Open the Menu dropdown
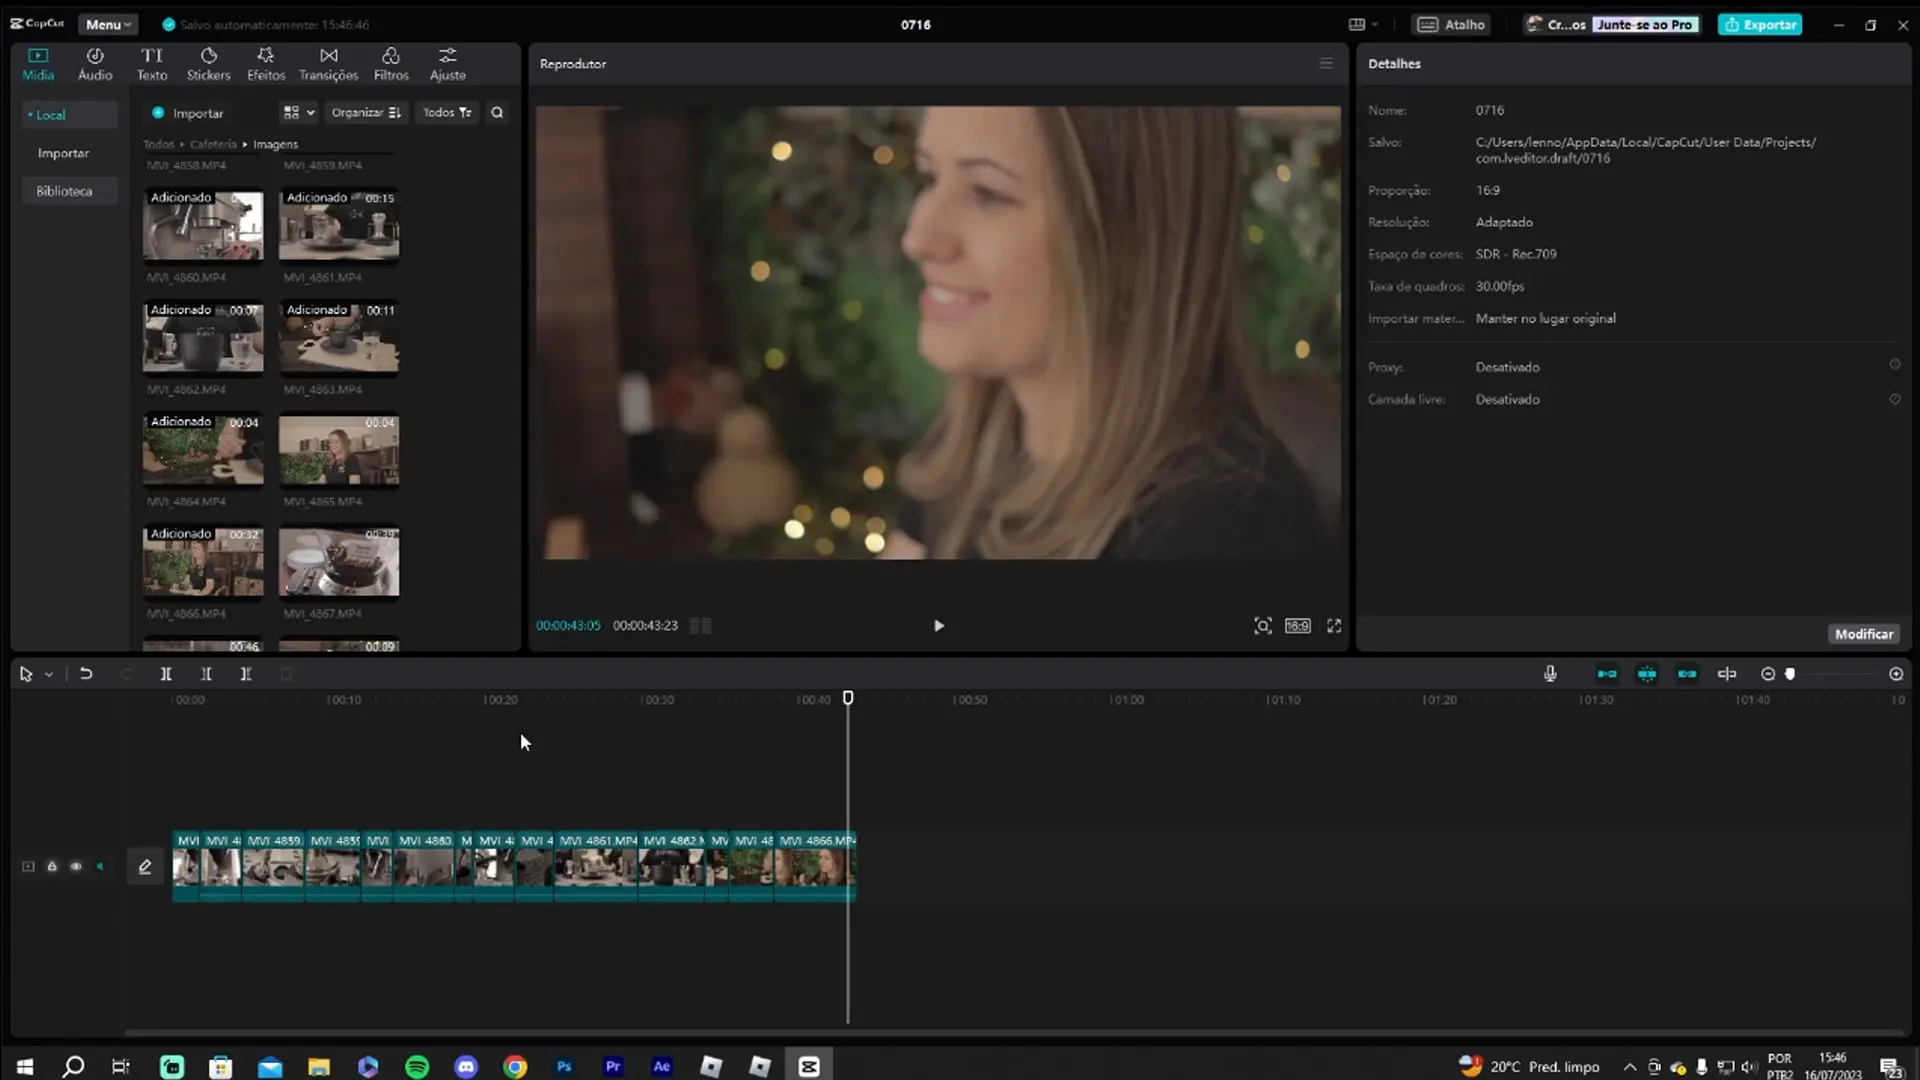Screen dimensions: 1920x1080 [x=108, y=24]
